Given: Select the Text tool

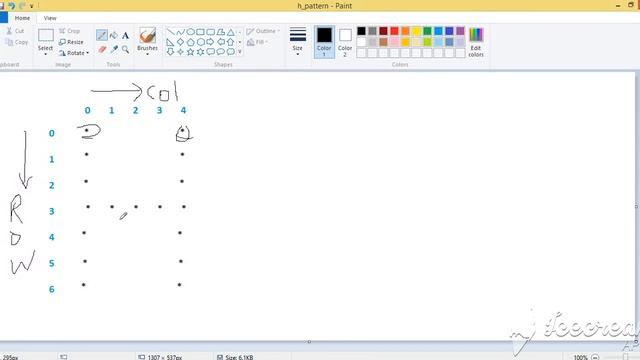Looking at the screenshot, I should pyautogui.click(x=125, y=36).
